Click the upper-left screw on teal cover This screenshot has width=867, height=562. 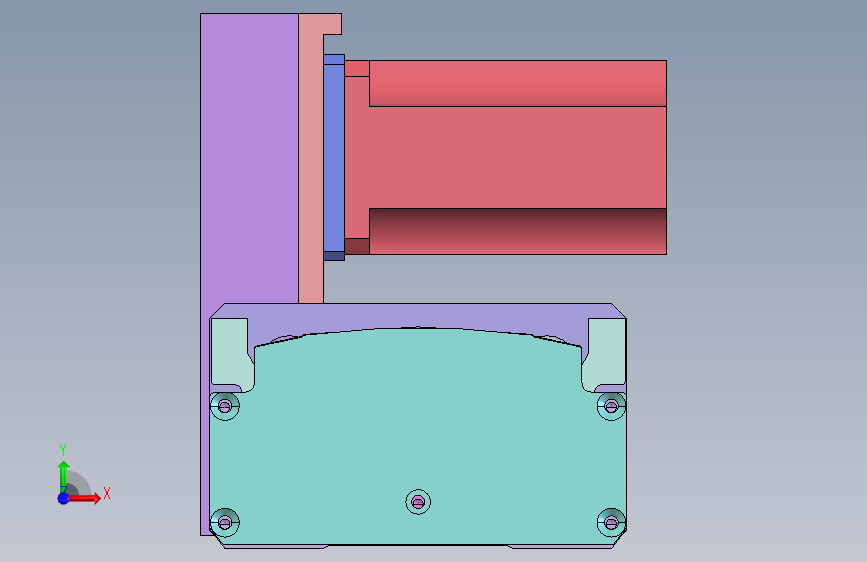pyautogui.click(x=224, y=407)
